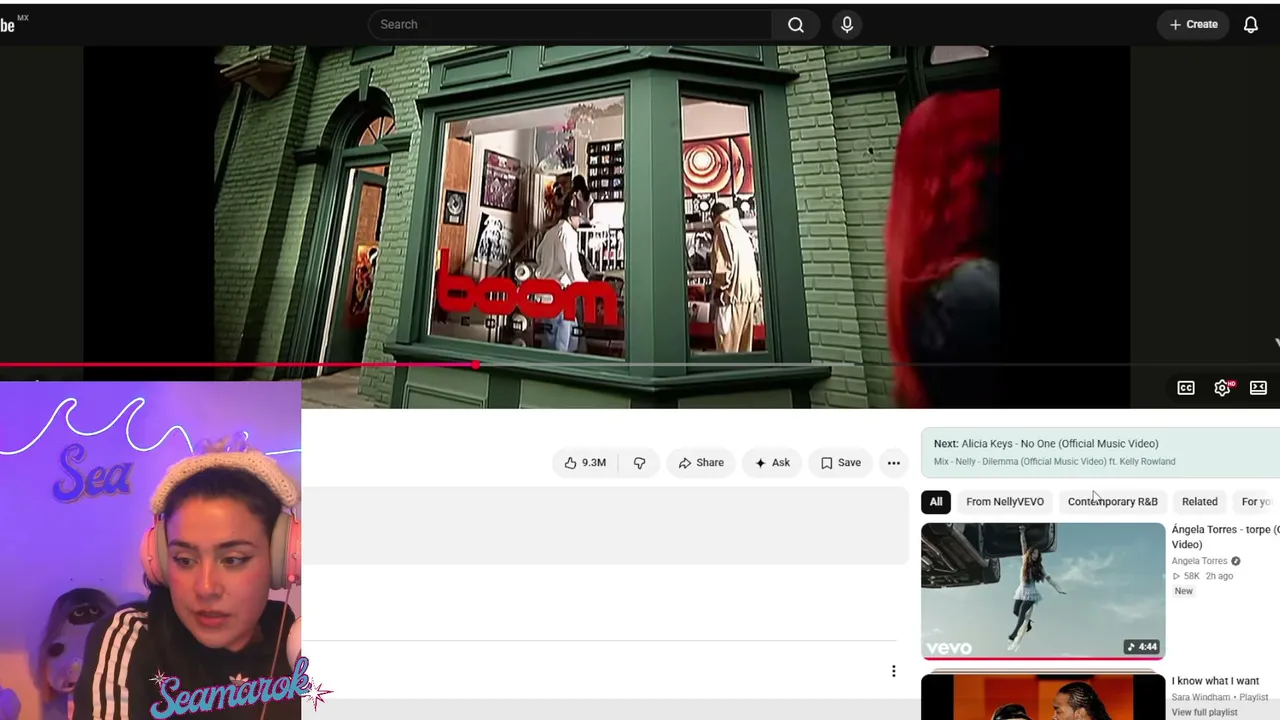Select the Related filter chip
Viewport: 1280px width, 720px height.
click(1200, 502)
